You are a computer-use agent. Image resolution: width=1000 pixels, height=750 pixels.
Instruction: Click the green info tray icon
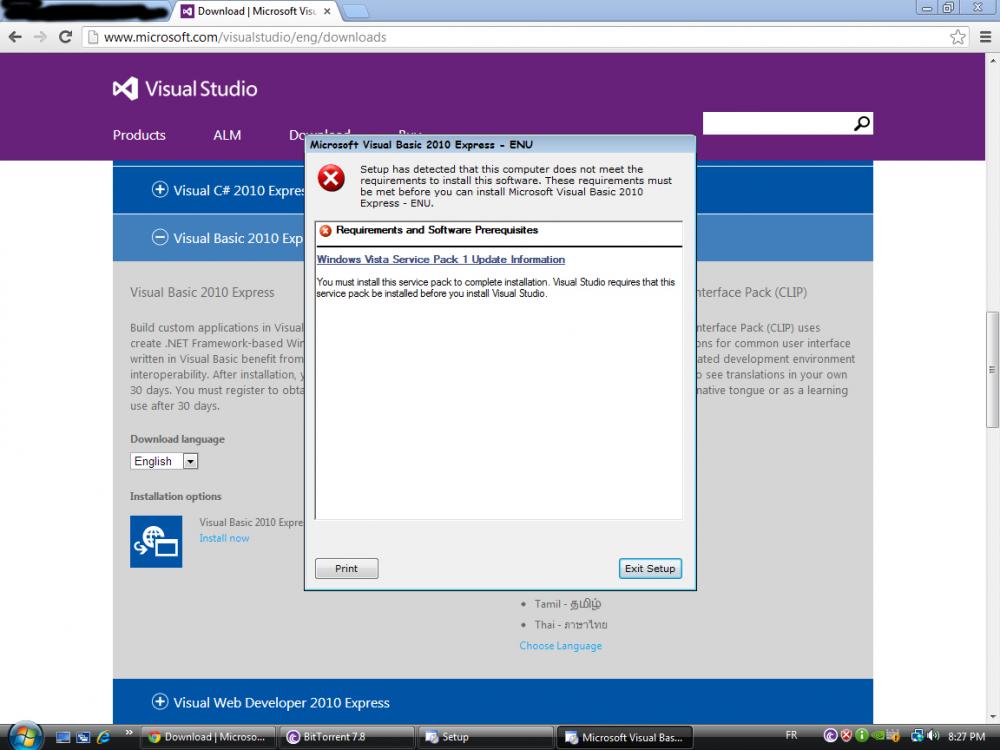[x=862, y=736]
